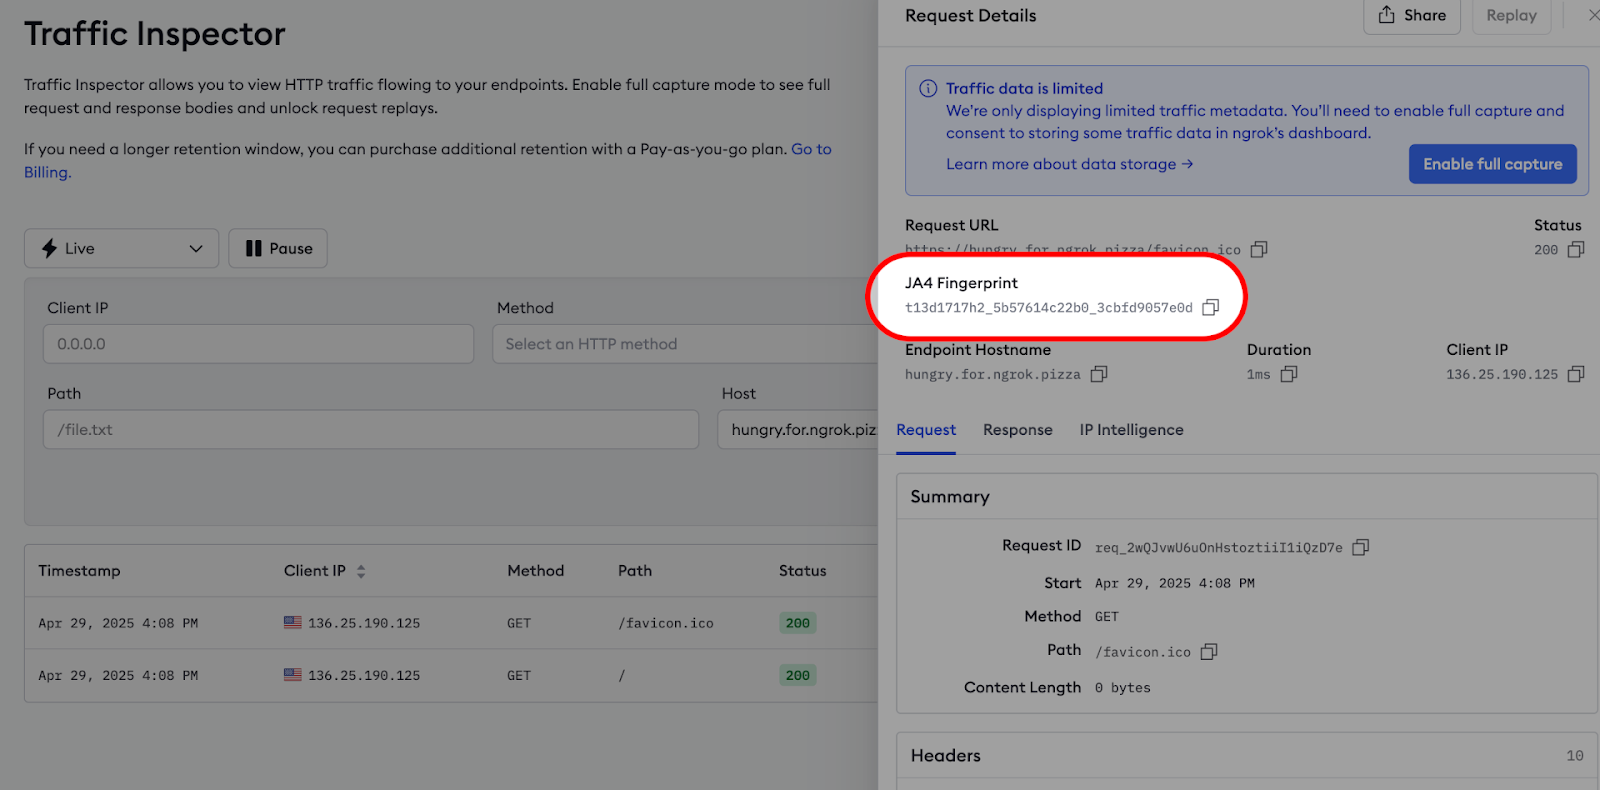Copy the JA4 Fingerprint value
Image resolution: width=1600 pixels, height=790 pixels.
[1210, 307]
